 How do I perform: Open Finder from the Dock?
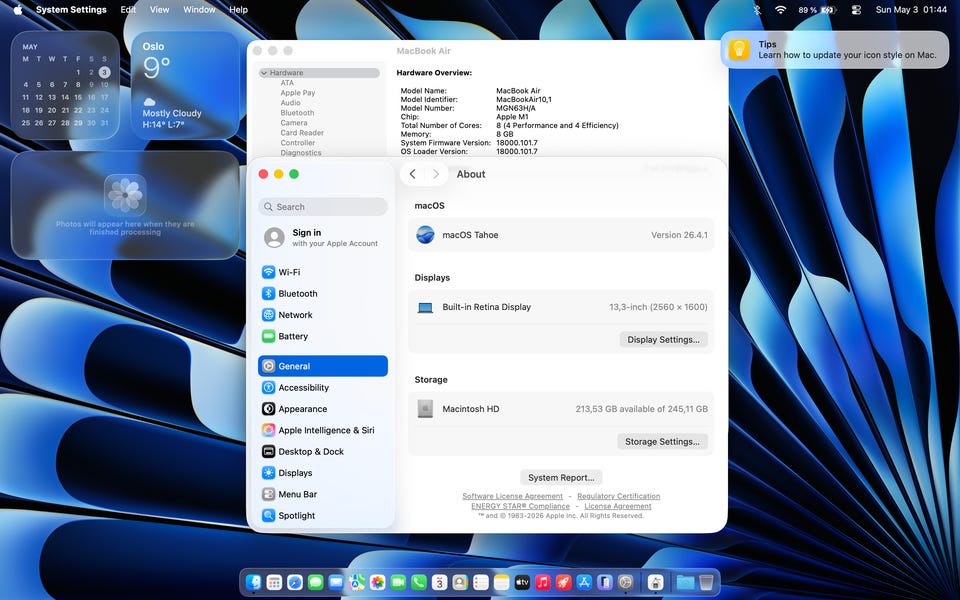pyautogui.click(x=253, y=582)
